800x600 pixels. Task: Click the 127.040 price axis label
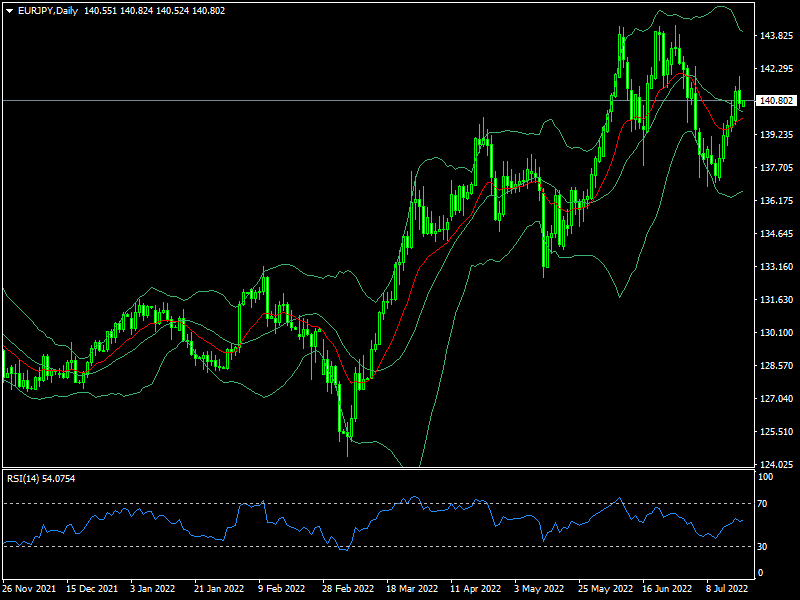pyautogui.click(x=777, y=398)
